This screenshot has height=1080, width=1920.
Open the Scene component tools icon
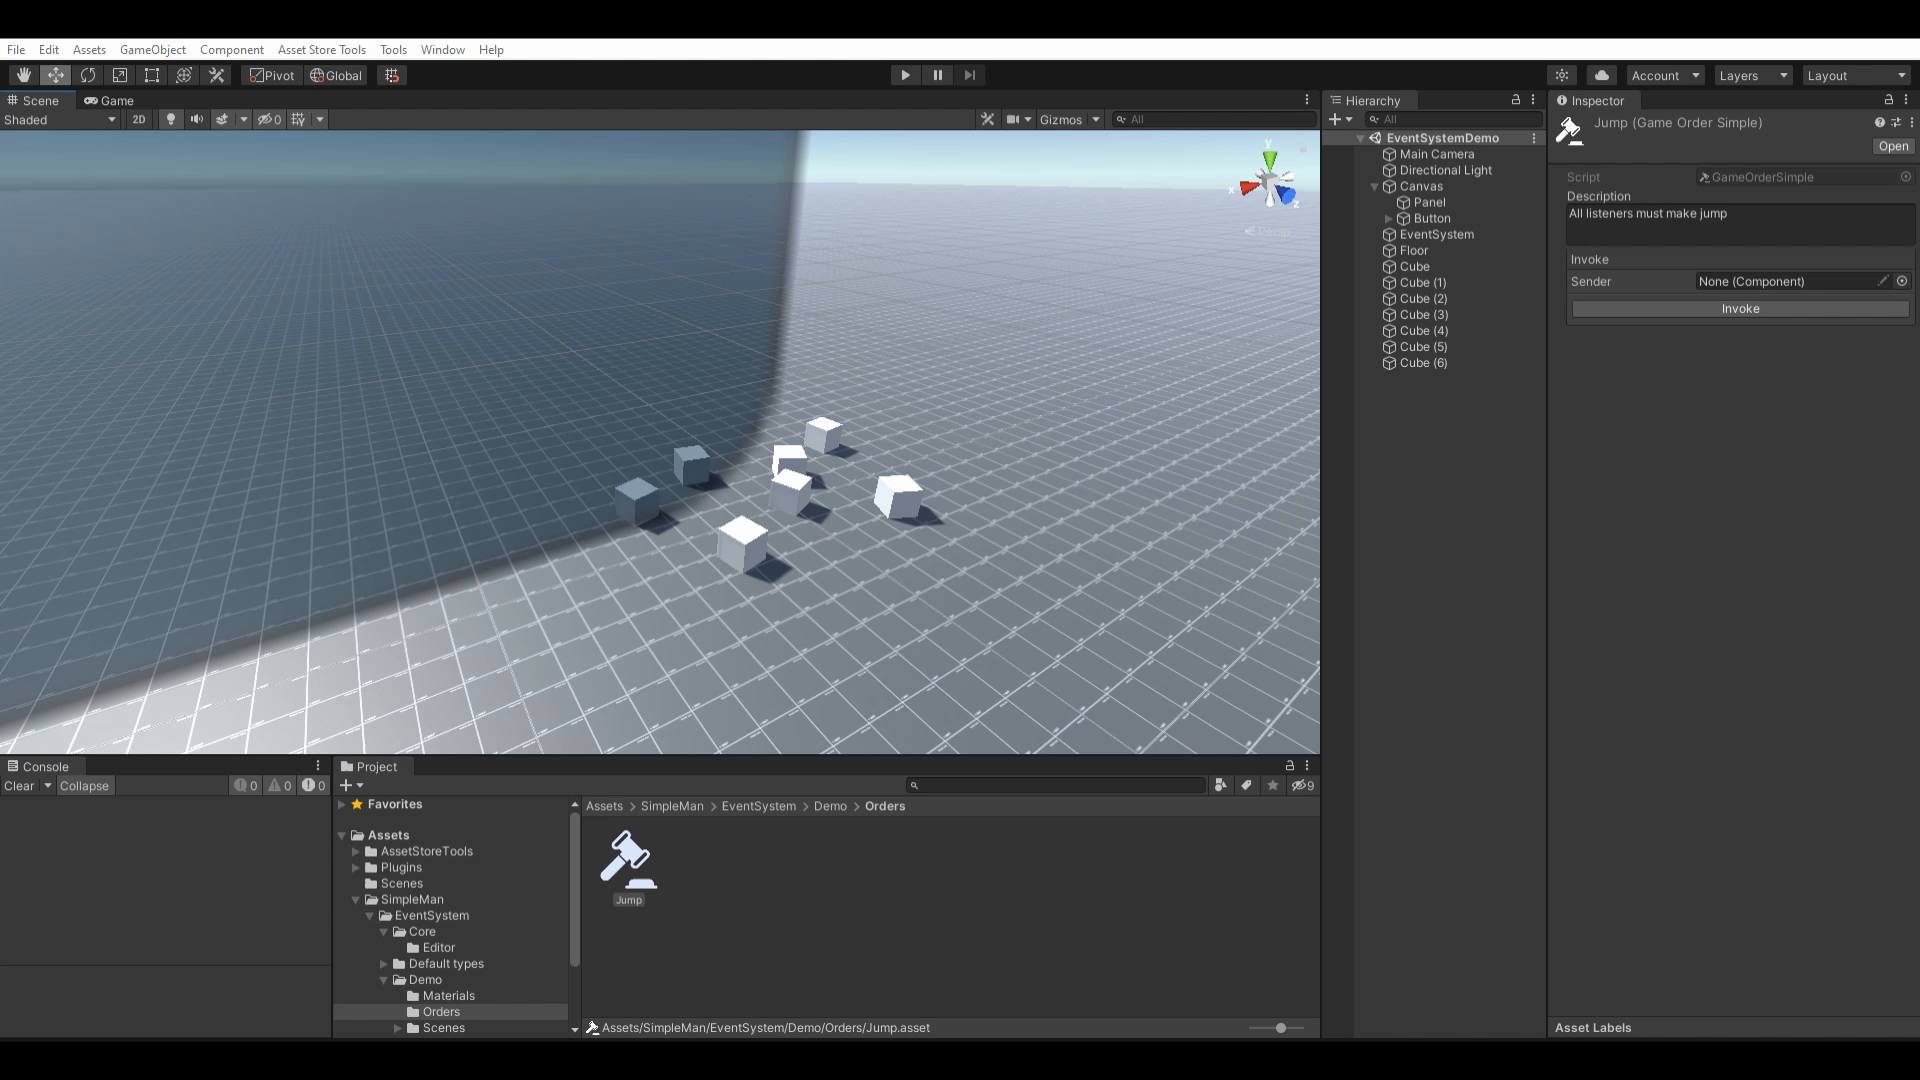[987, 119]
